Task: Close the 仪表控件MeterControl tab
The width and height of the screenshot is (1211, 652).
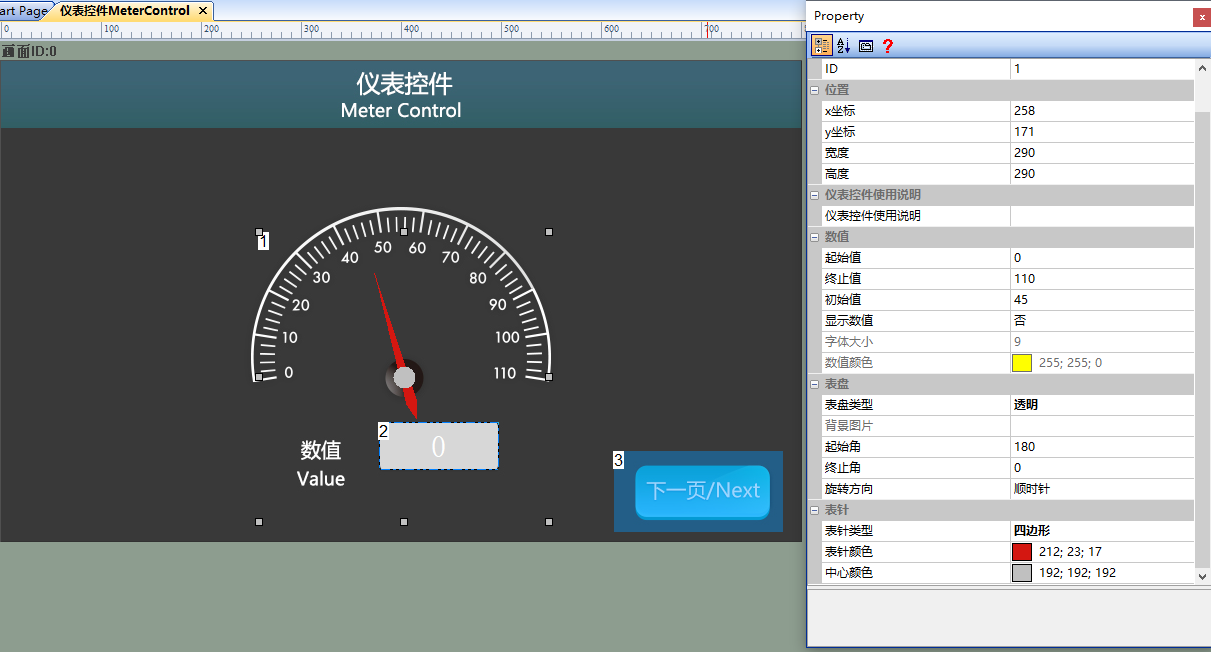Action: (x=203, y=10)
